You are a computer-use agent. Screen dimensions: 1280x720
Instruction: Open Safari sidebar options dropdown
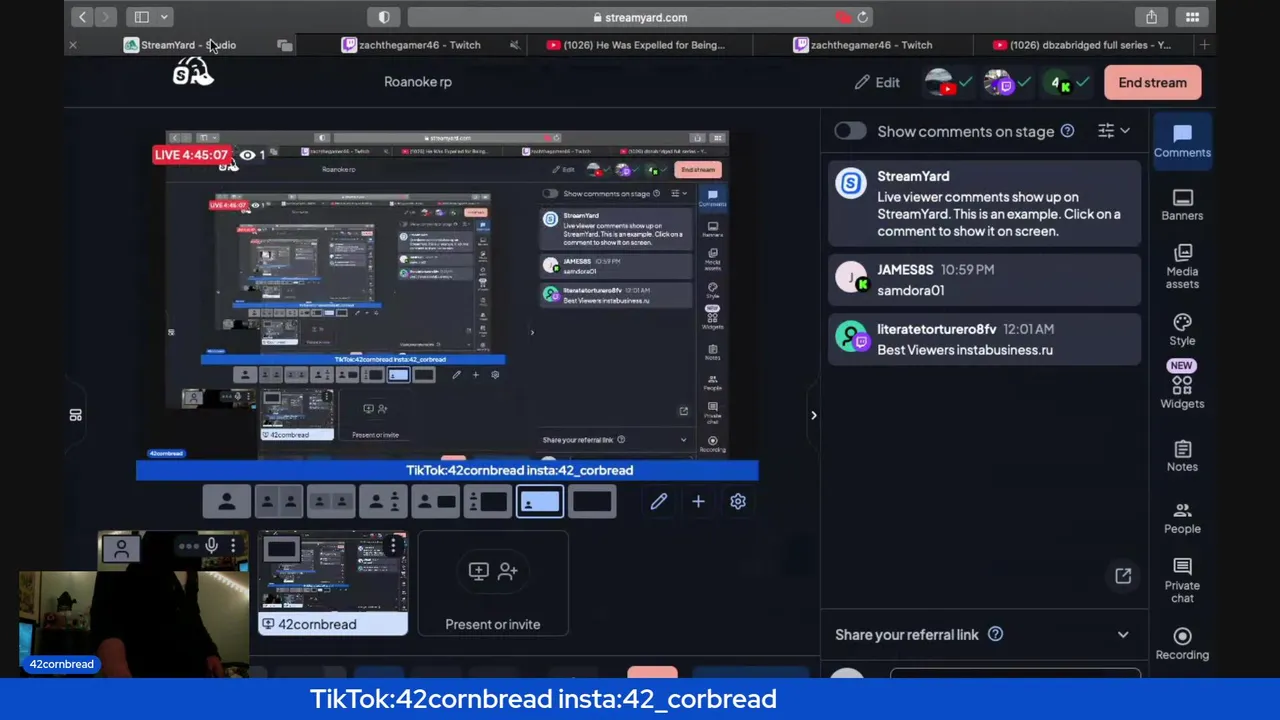click(164, 17)
